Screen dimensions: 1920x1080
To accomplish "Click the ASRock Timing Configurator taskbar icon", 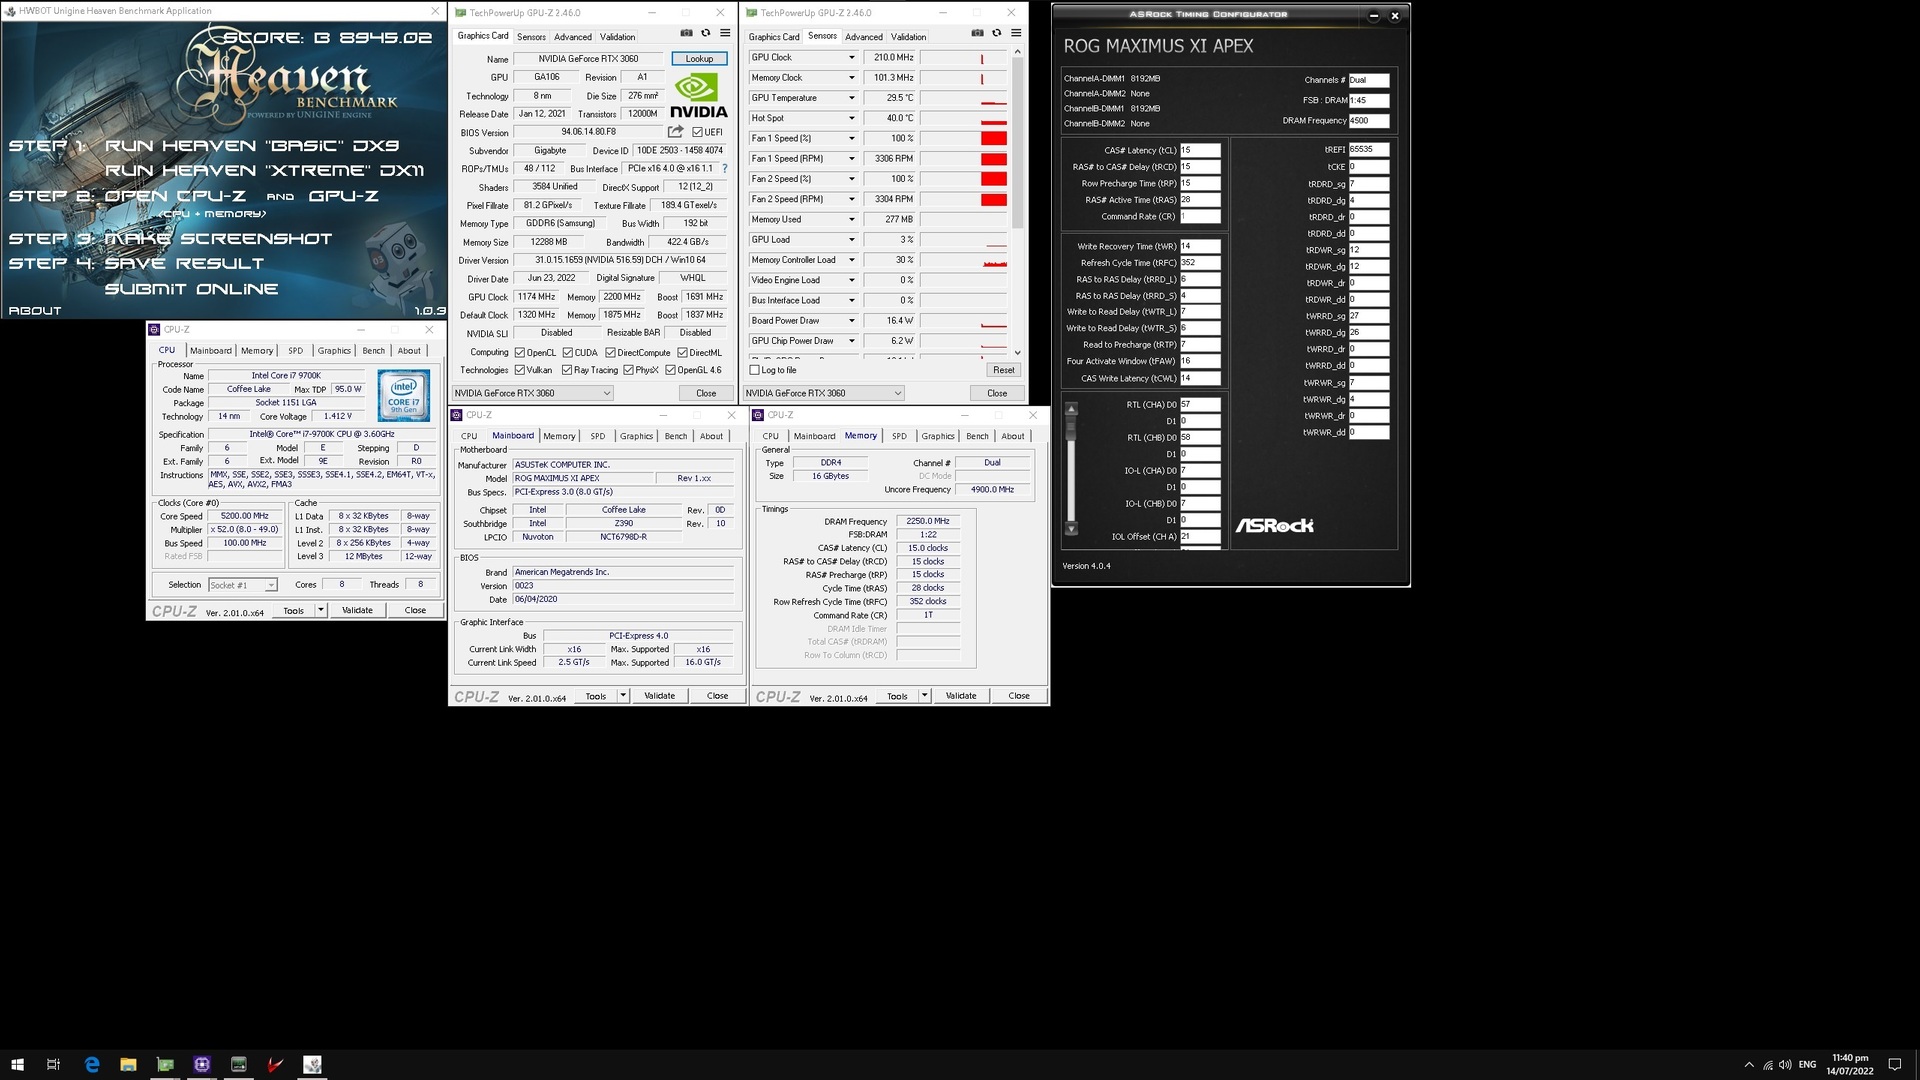I will (x=238, y=1065).
